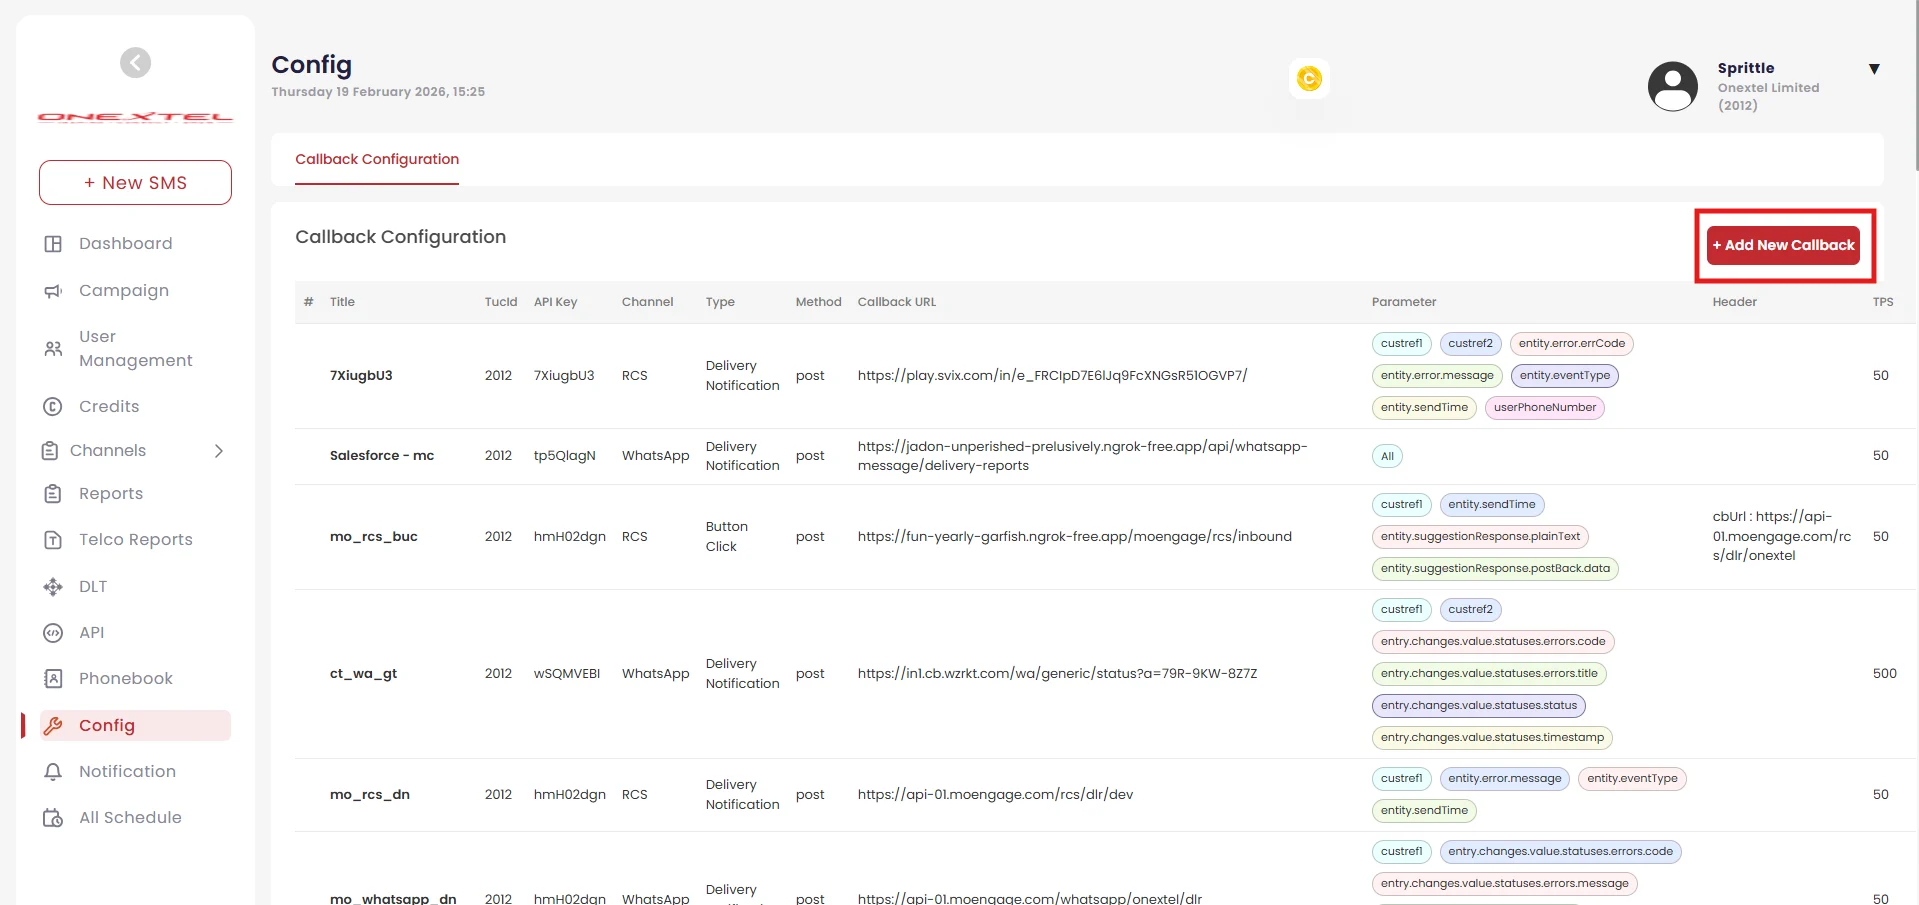
Task: Click the Button Click type cell
Action: point(727,537)
